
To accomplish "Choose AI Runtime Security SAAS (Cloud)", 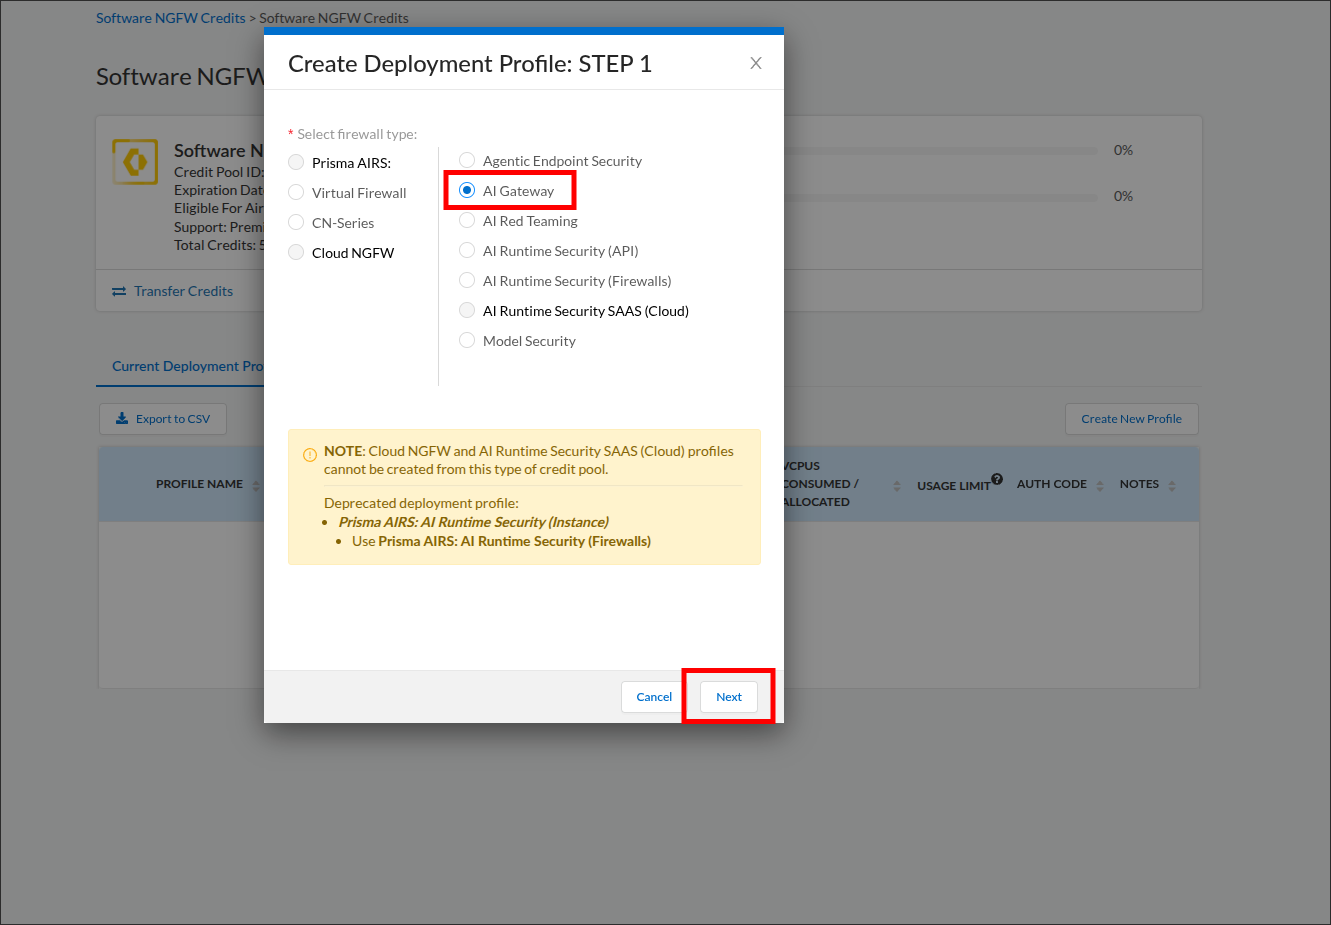I will [467, 310].
